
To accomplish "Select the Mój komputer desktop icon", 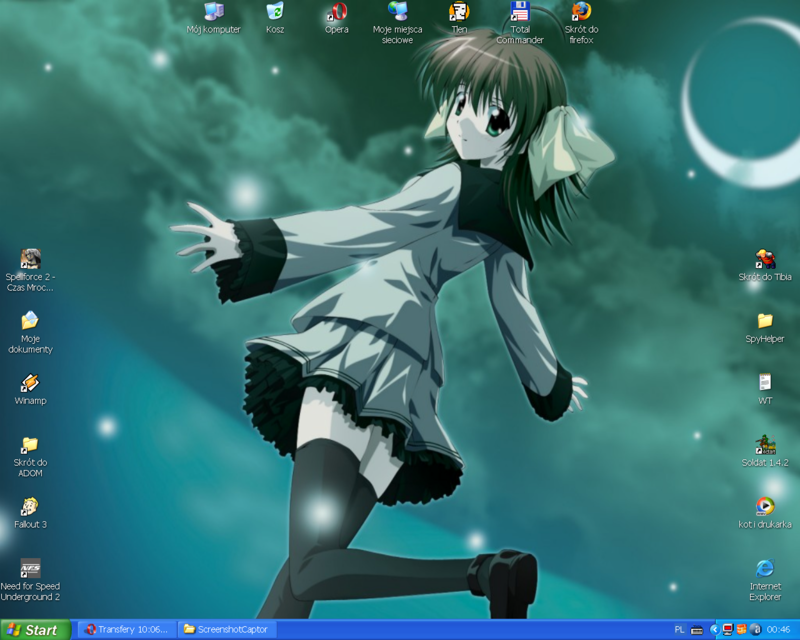I will 213,18.
